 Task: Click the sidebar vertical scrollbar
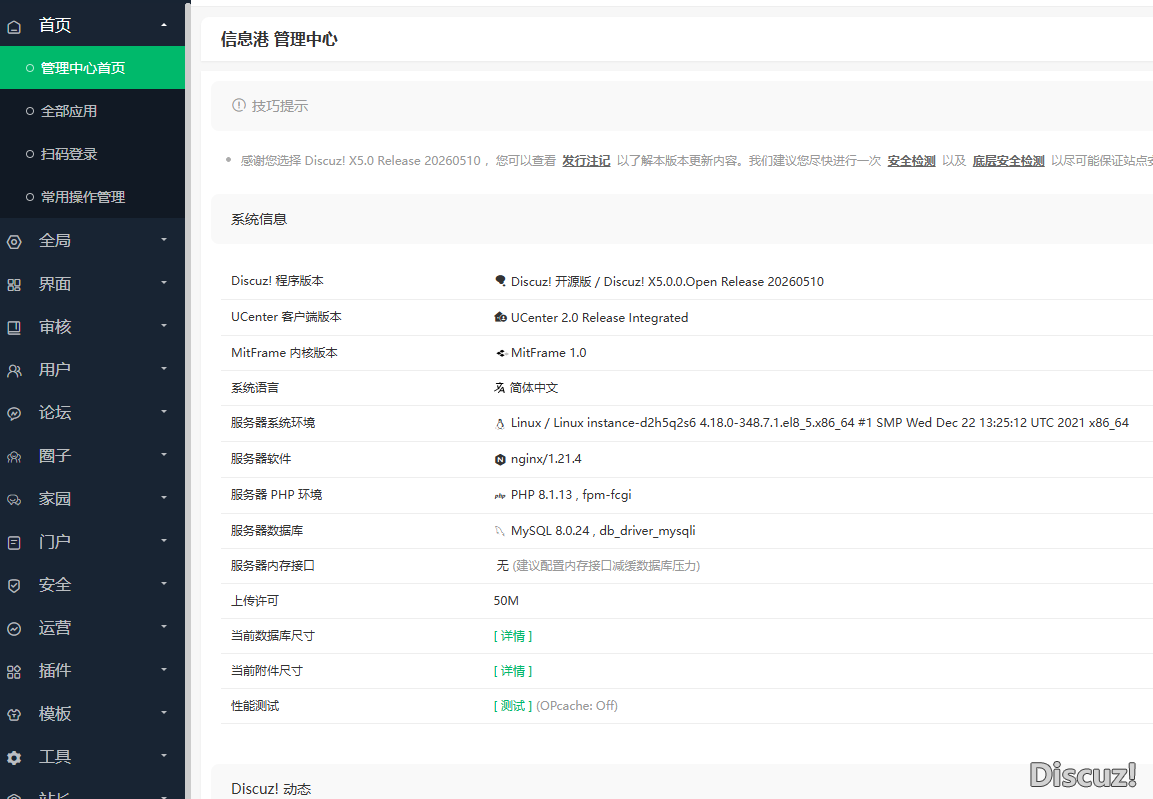pos(188,399)
